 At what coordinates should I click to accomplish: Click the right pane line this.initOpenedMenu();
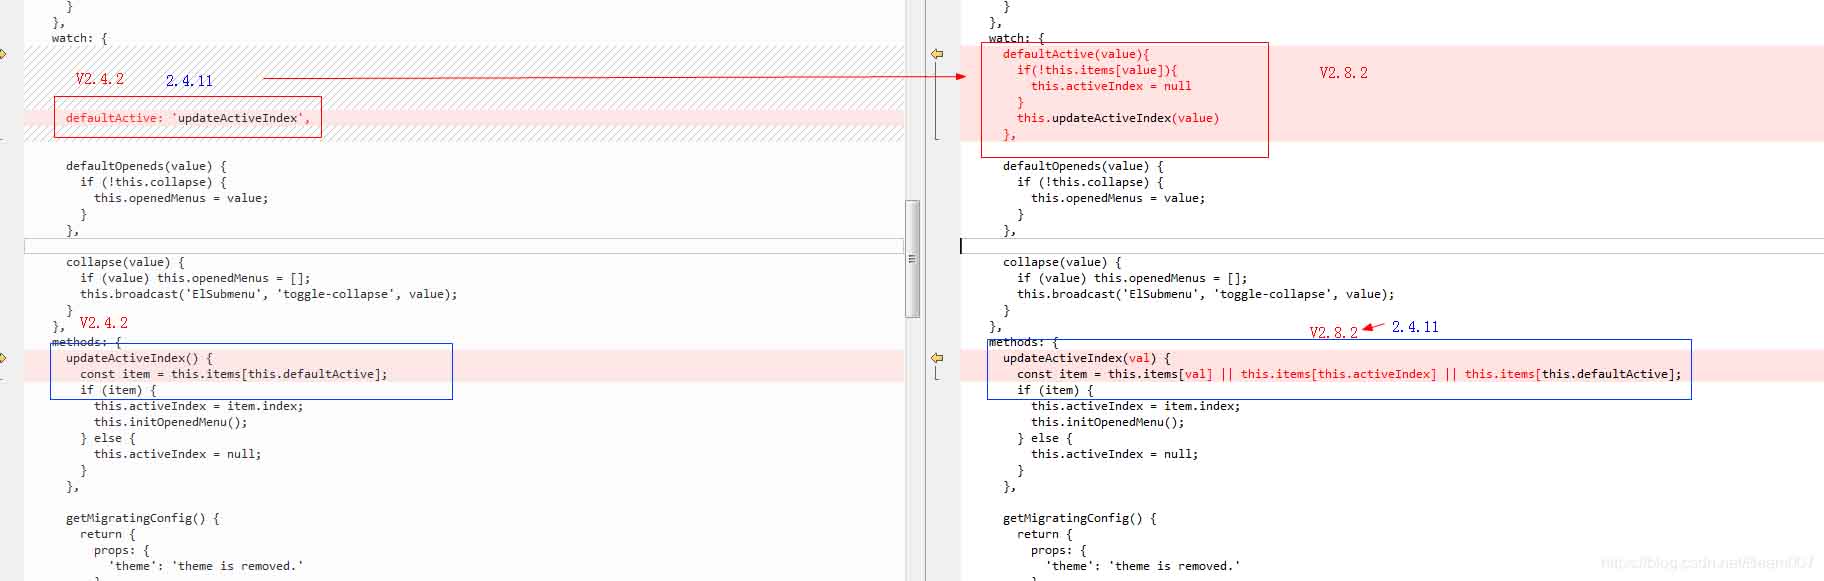1108,422
